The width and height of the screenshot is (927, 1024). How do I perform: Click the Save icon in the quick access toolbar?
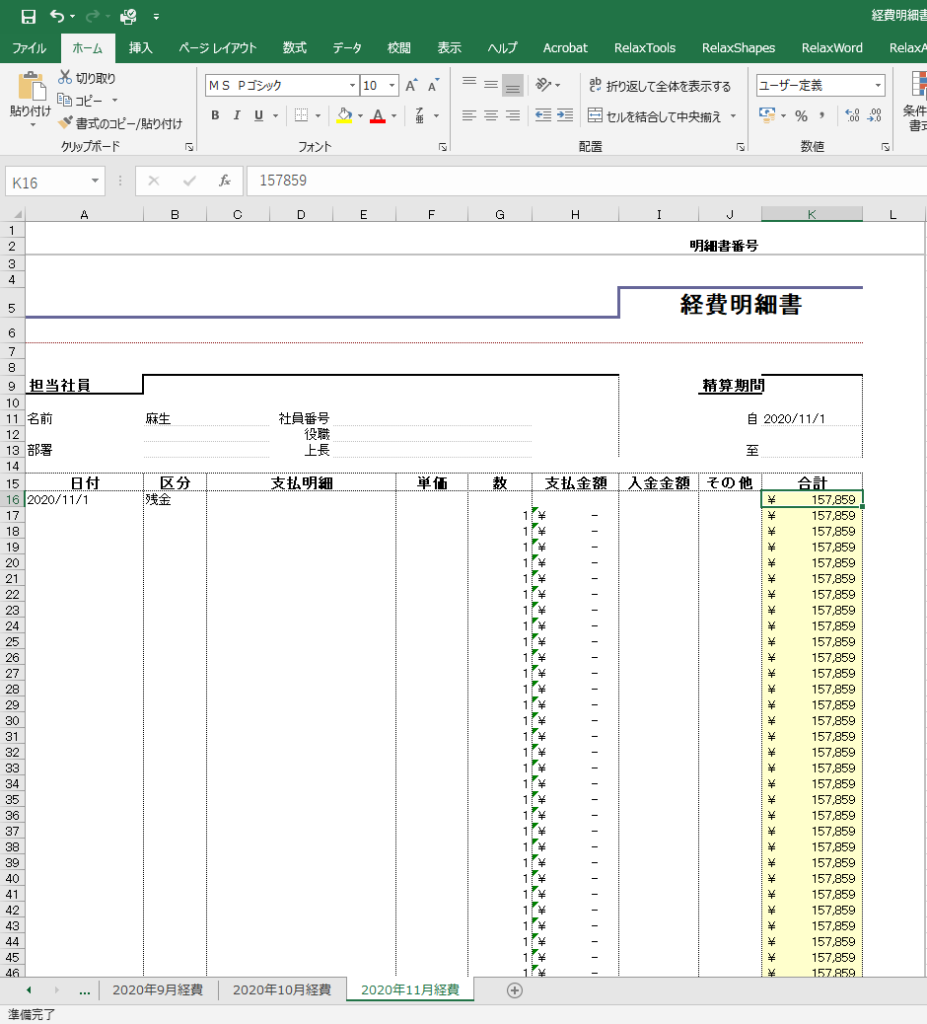pyautogui.click(x=28, y=16)
